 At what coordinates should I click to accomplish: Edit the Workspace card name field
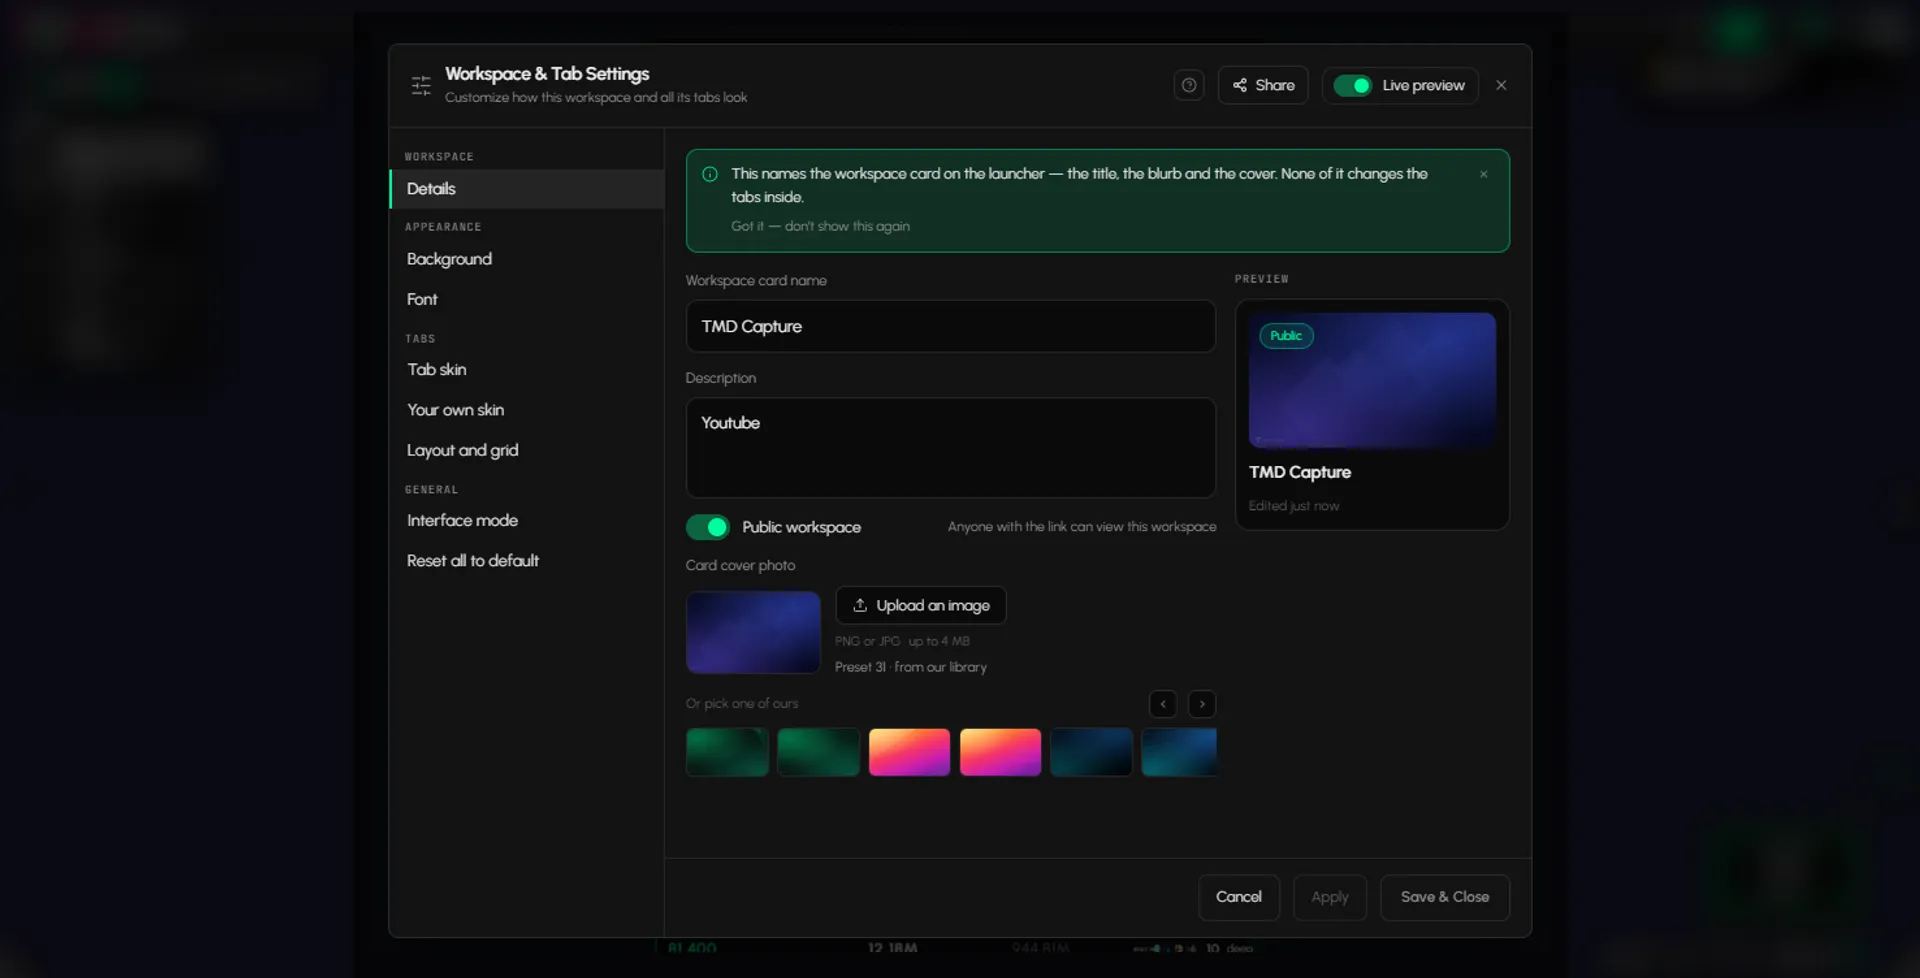coord(950,326)
